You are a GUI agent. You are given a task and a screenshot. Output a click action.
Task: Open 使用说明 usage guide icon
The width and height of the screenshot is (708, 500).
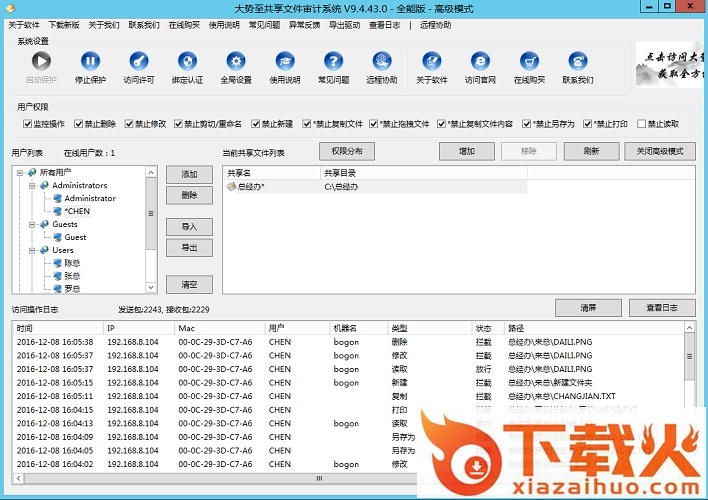[x=284, y=62]
